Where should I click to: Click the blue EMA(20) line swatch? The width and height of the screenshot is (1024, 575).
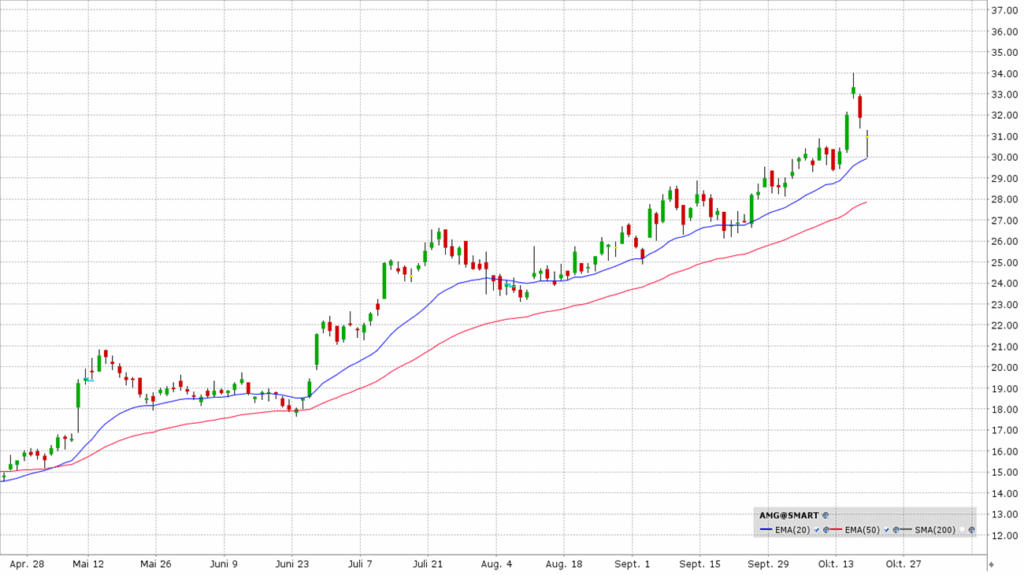click(x=766, y=528)
